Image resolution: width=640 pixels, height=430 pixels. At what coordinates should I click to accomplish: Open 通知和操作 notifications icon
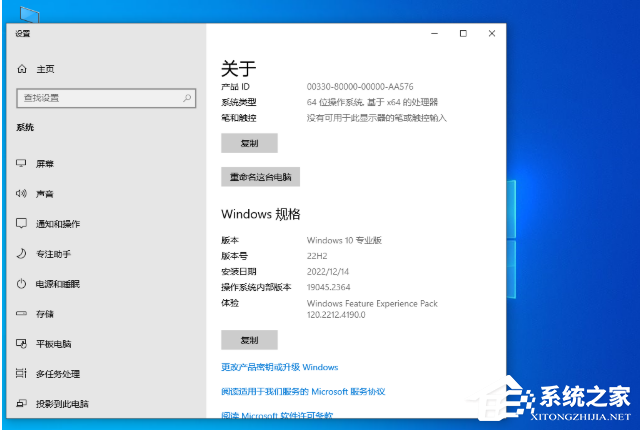click(21, 223)
